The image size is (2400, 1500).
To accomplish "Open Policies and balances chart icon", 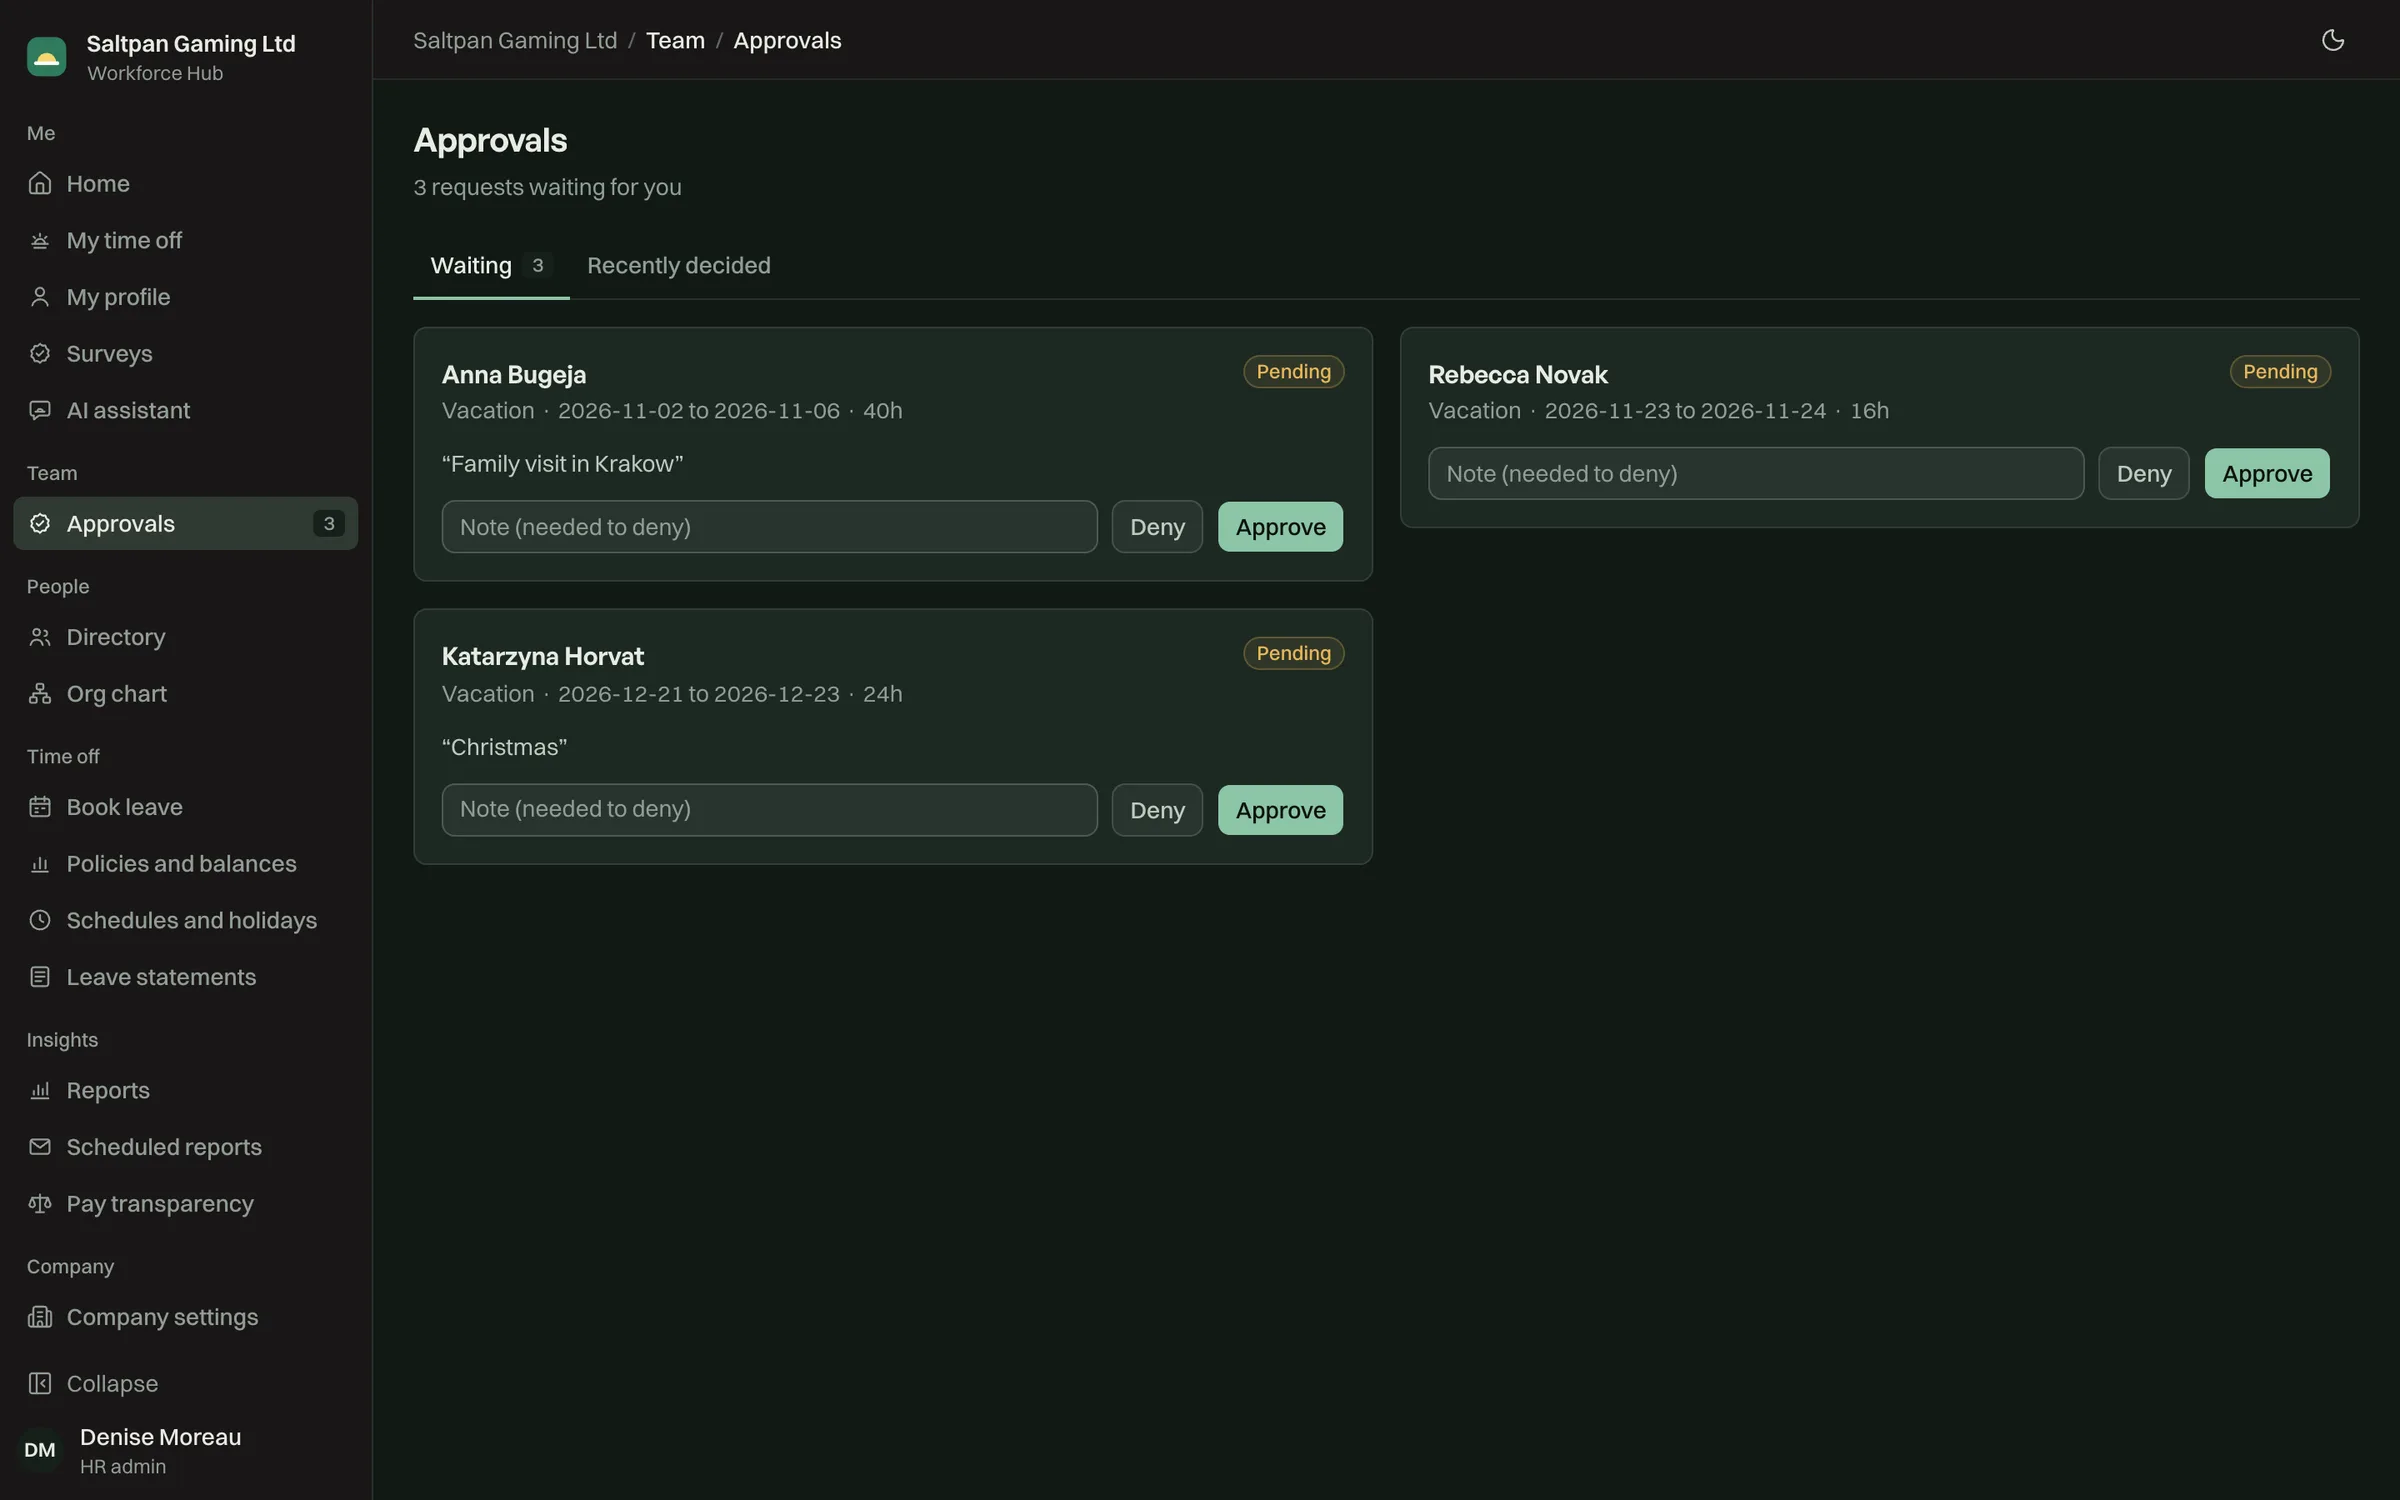I will click(40, 863).
